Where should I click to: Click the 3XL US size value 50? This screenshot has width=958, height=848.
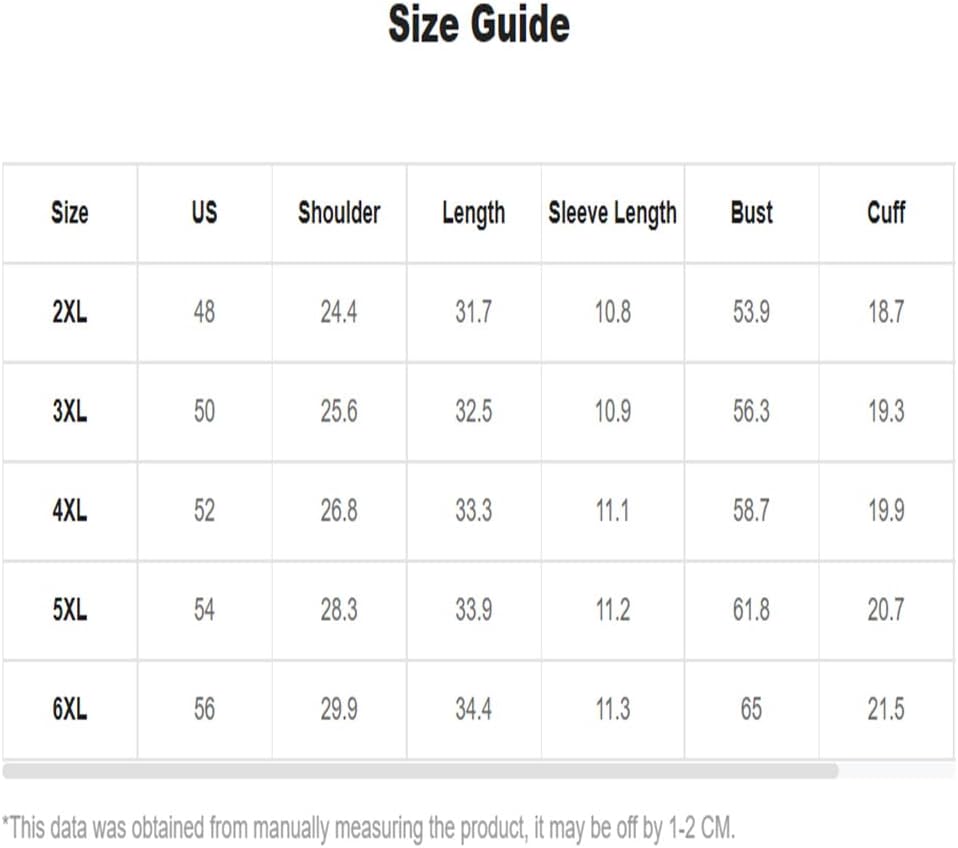point(204,411)
